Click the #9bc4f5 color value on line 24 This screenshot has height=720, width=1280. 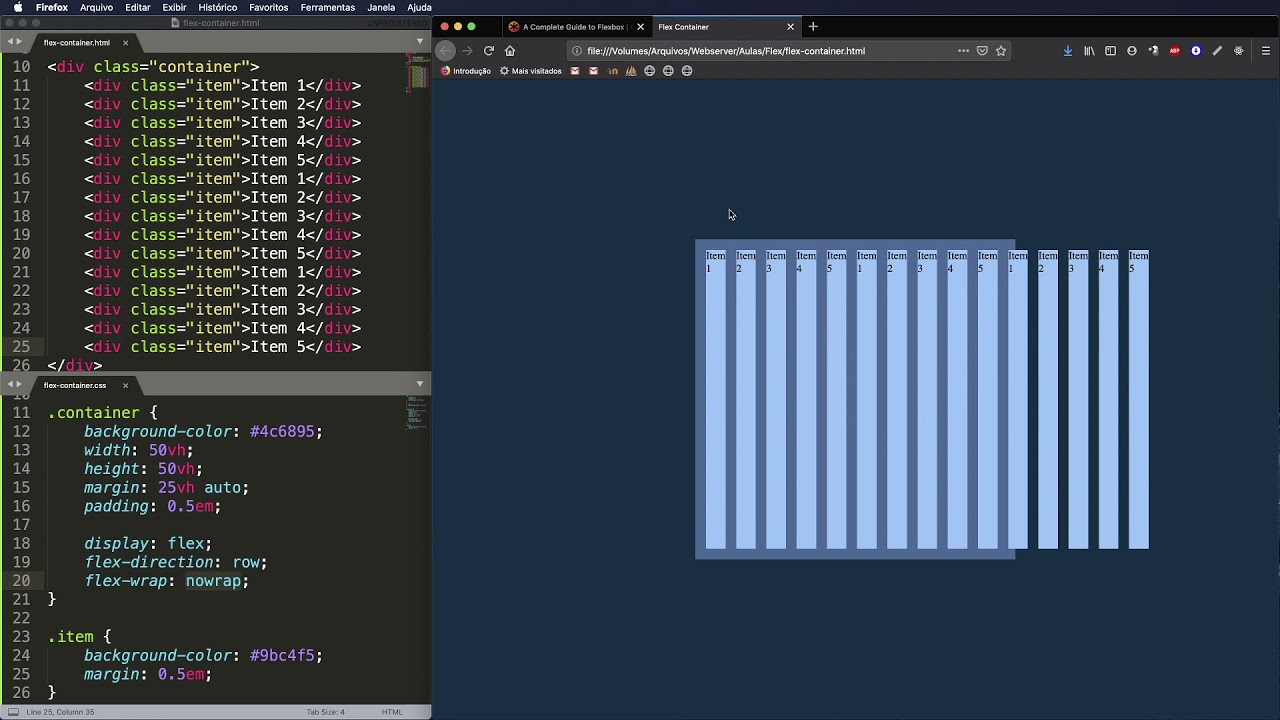tap(282, 656)
